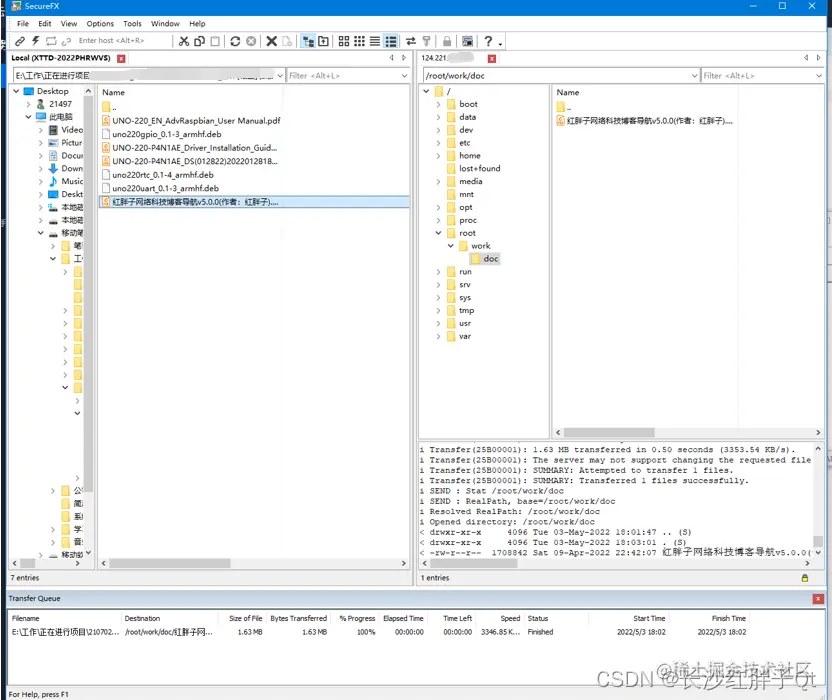
Task: Open the Help menu
Action: coord(197,23)
